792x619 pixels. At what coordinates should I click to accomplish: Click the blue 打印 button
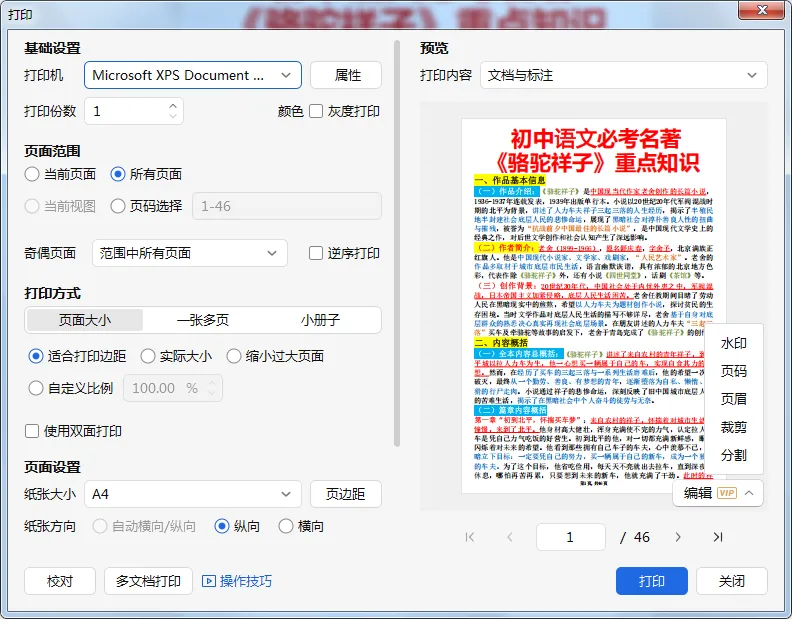[652, 581]
